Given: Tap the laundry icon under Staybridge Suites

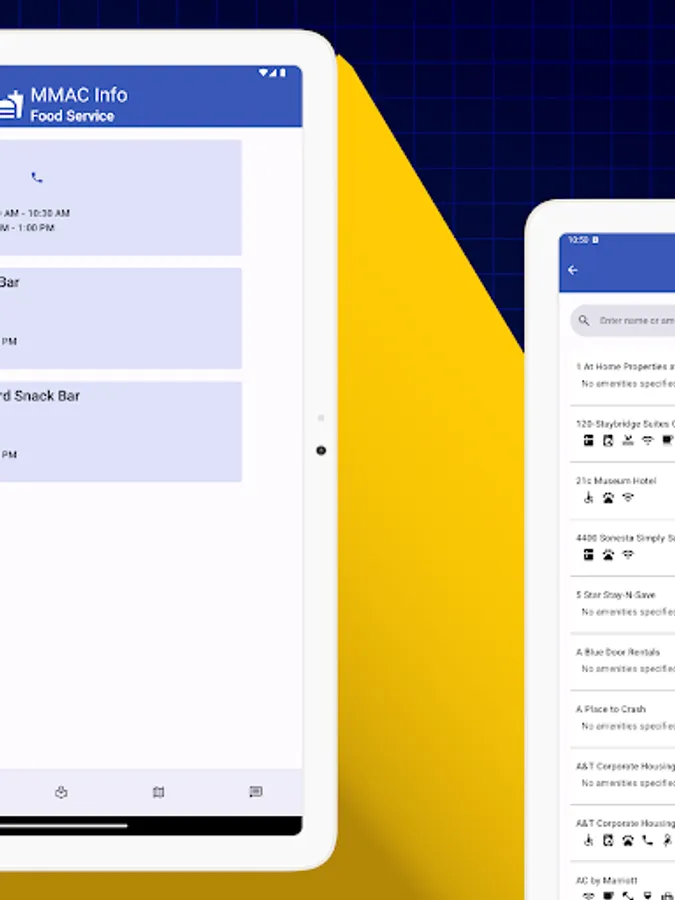Looking at the screenshot, I should pyautogui.click(x=608, y=440).
